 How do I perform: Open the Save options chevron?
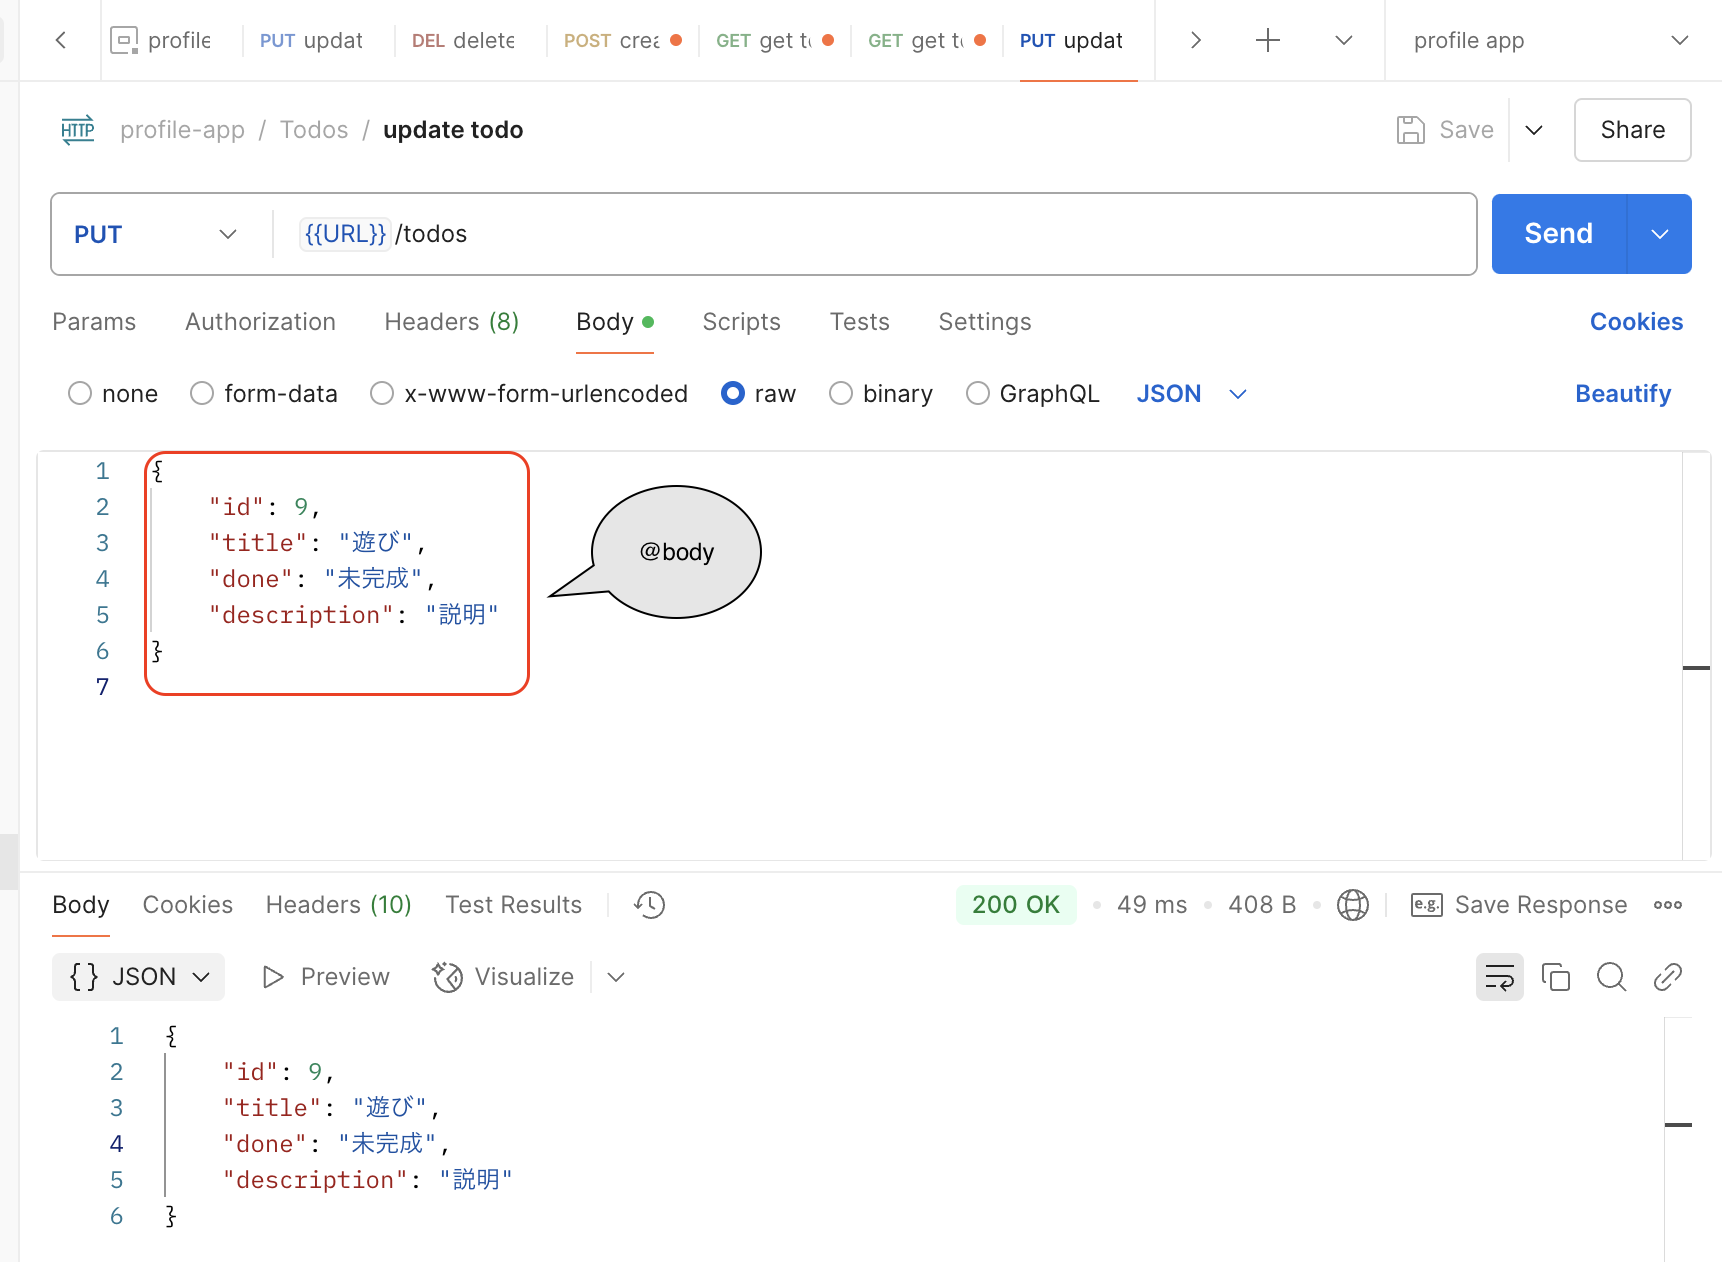click(x=1534, y=130)
